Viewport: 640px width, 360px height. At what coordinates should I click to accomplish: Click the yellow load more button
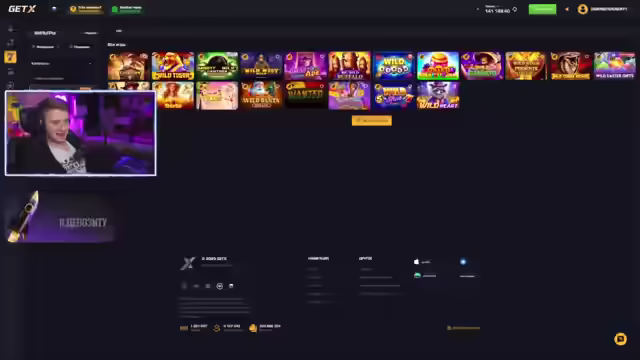372,120
